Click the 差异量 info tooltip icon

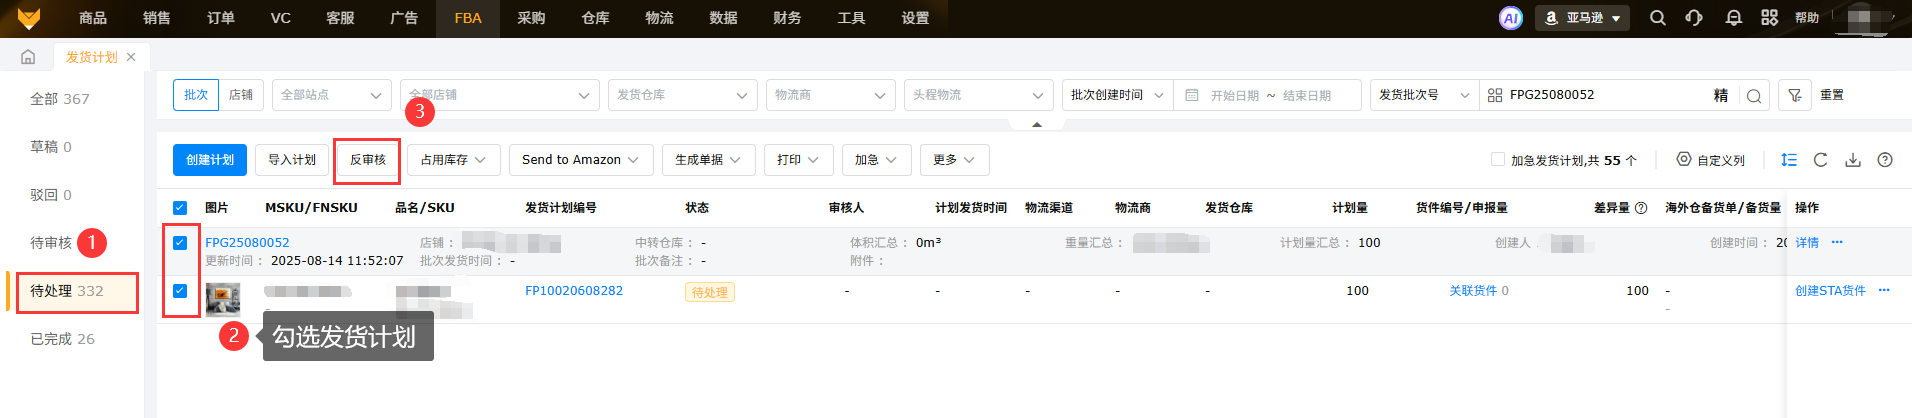[1641, 208]
